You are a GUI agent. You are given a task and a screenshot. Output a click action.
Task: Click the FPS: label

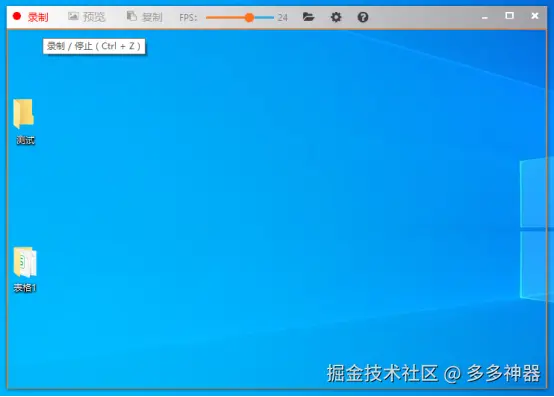188,17
